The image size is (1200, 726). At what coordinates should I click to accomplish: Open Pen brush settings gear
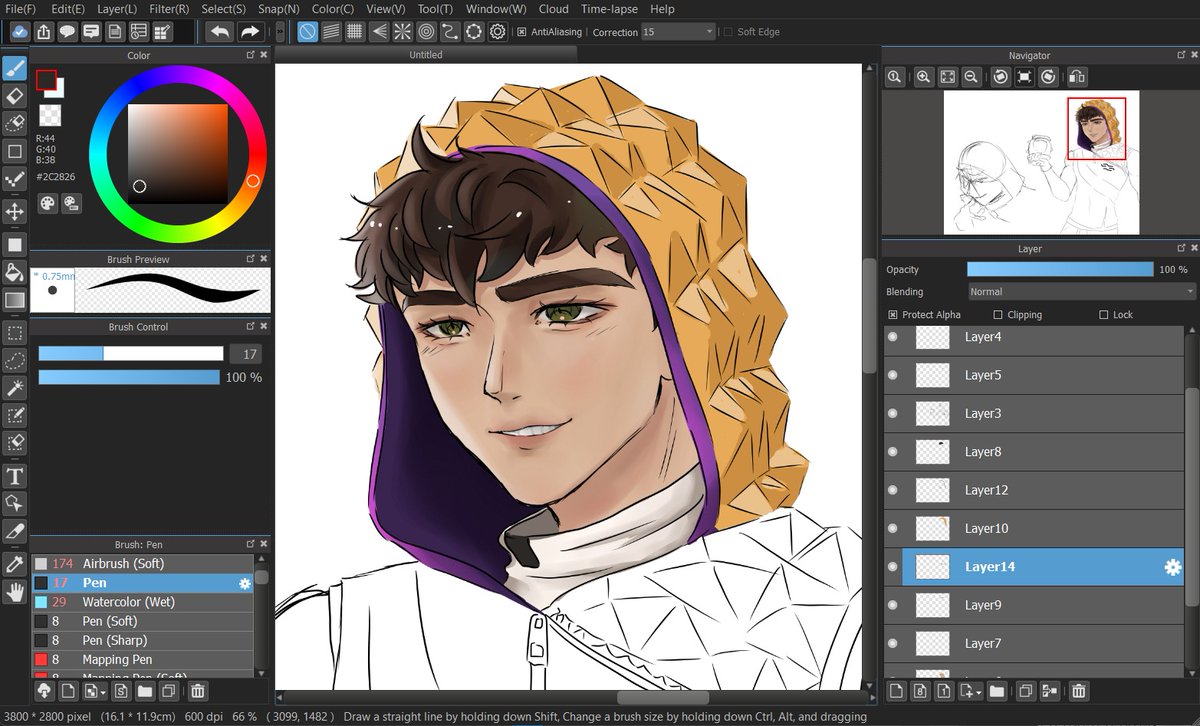point(244,583)
